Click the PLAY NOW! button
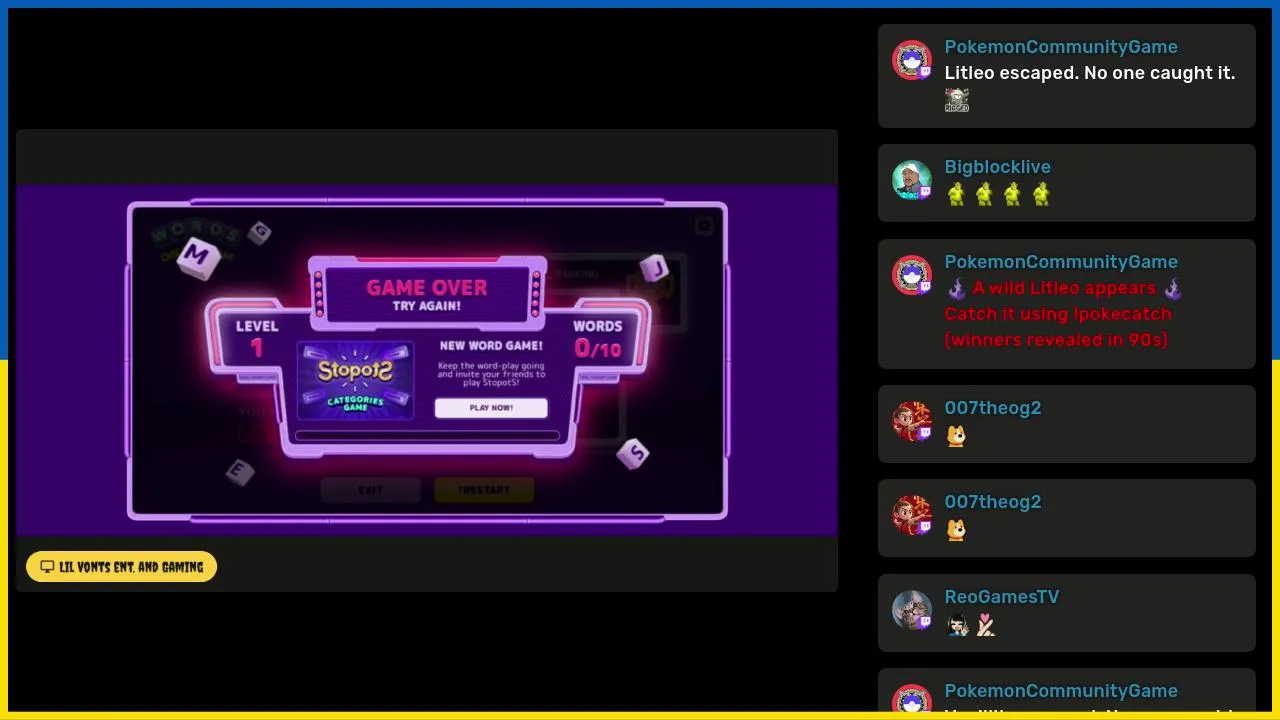Screen dimensions: 1280x720 pyautogui.click(x=491, y=408)
